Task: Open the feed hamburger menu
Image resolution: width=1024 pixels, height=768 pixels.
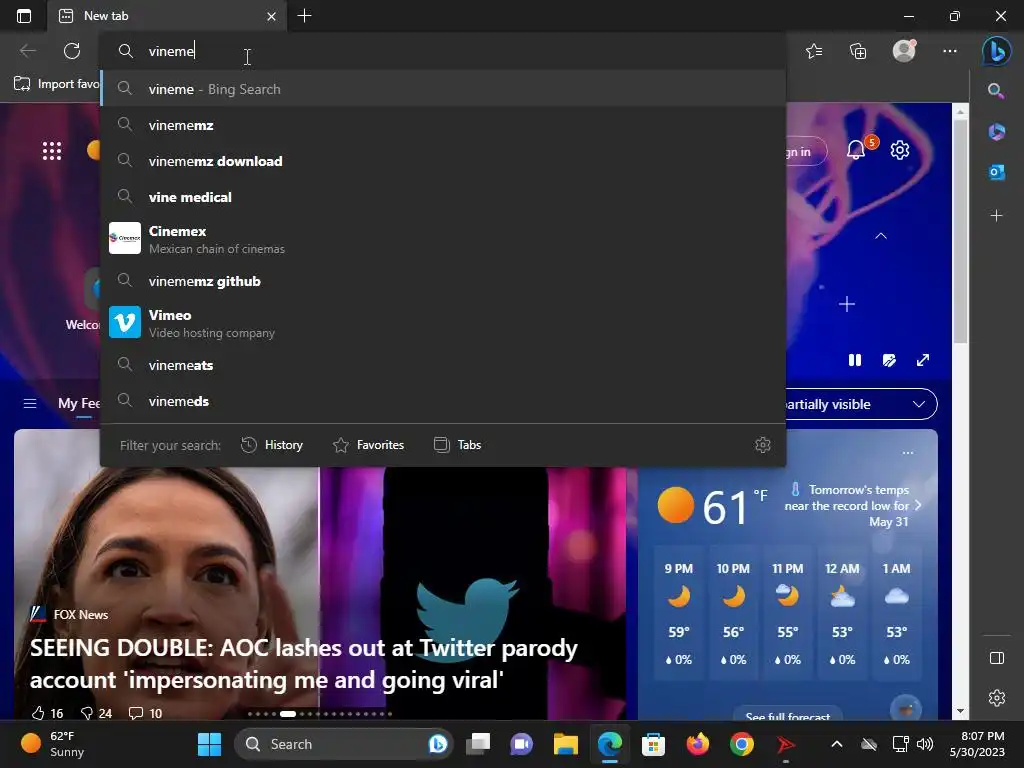Action: pyautogui.click(x=29, y=404)
